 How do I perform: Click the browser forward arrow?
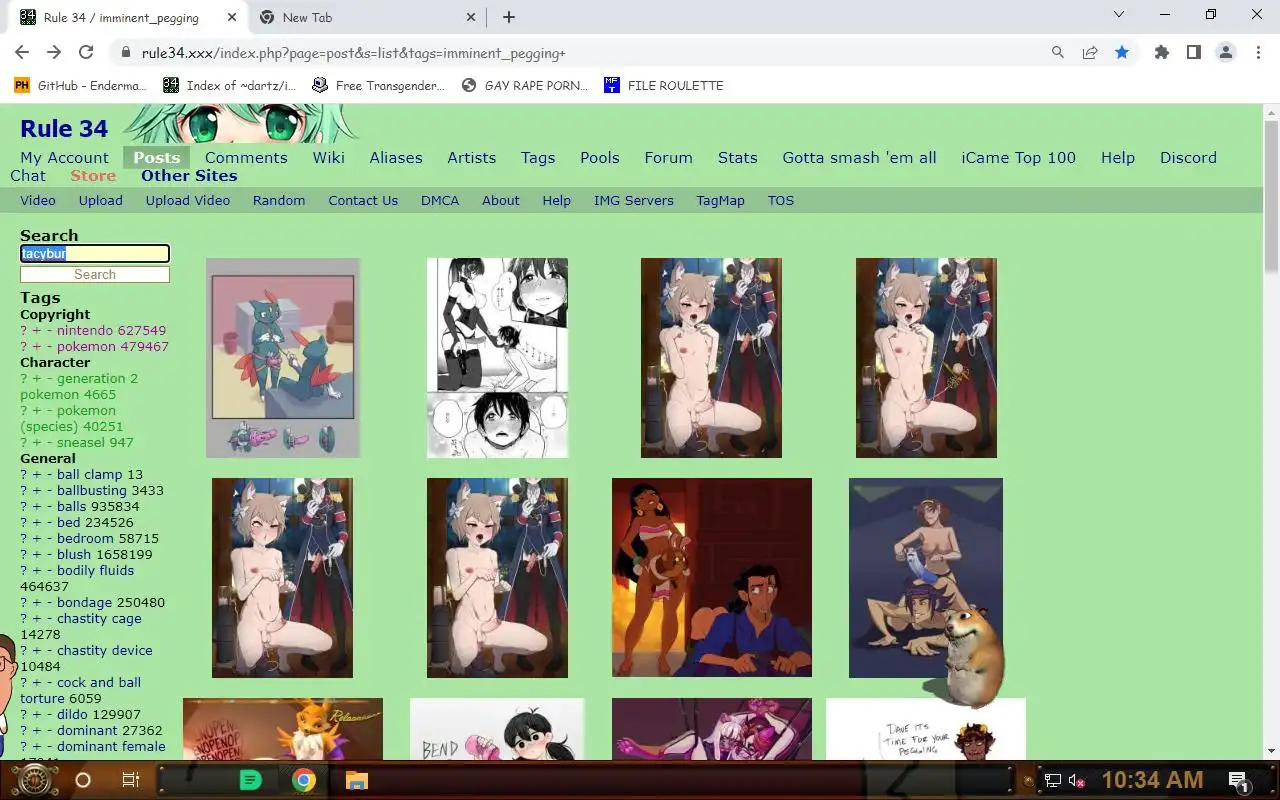click(54, 53)
